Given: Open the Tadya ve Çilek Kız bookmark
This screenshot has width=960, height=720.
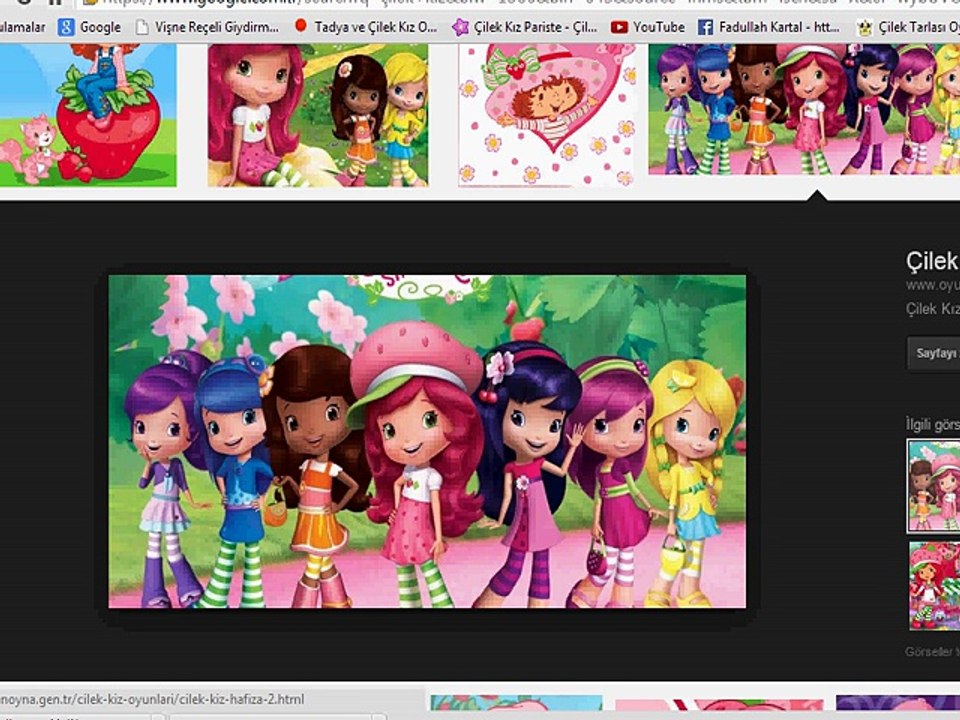Looking at the screenshot, I should [366, 27].
